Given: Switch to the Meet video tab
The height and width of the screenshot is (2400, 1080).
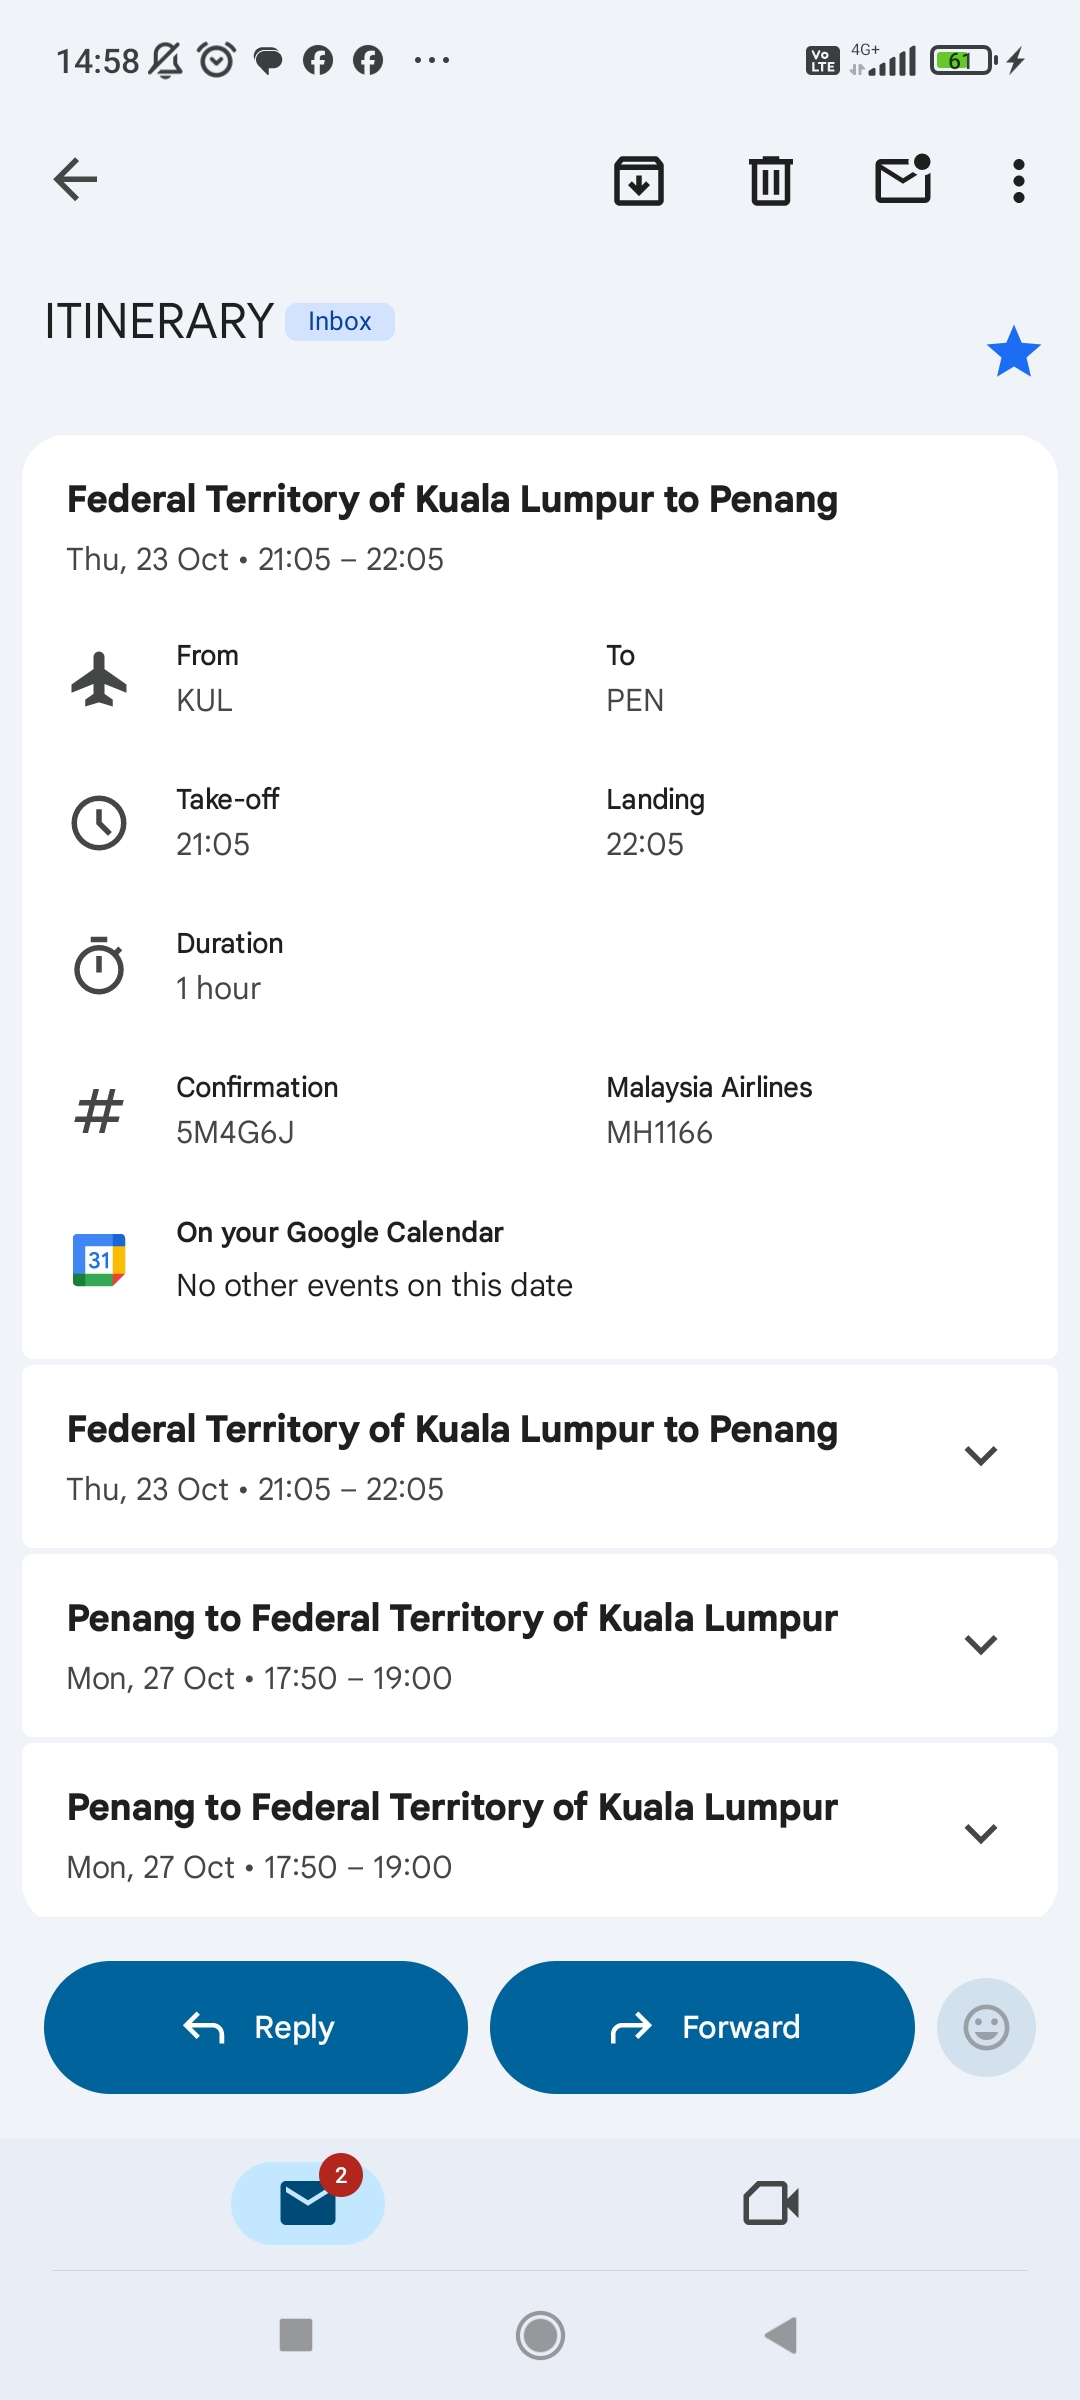Looking at the screenshot, I should click(x=771, y=2203).
